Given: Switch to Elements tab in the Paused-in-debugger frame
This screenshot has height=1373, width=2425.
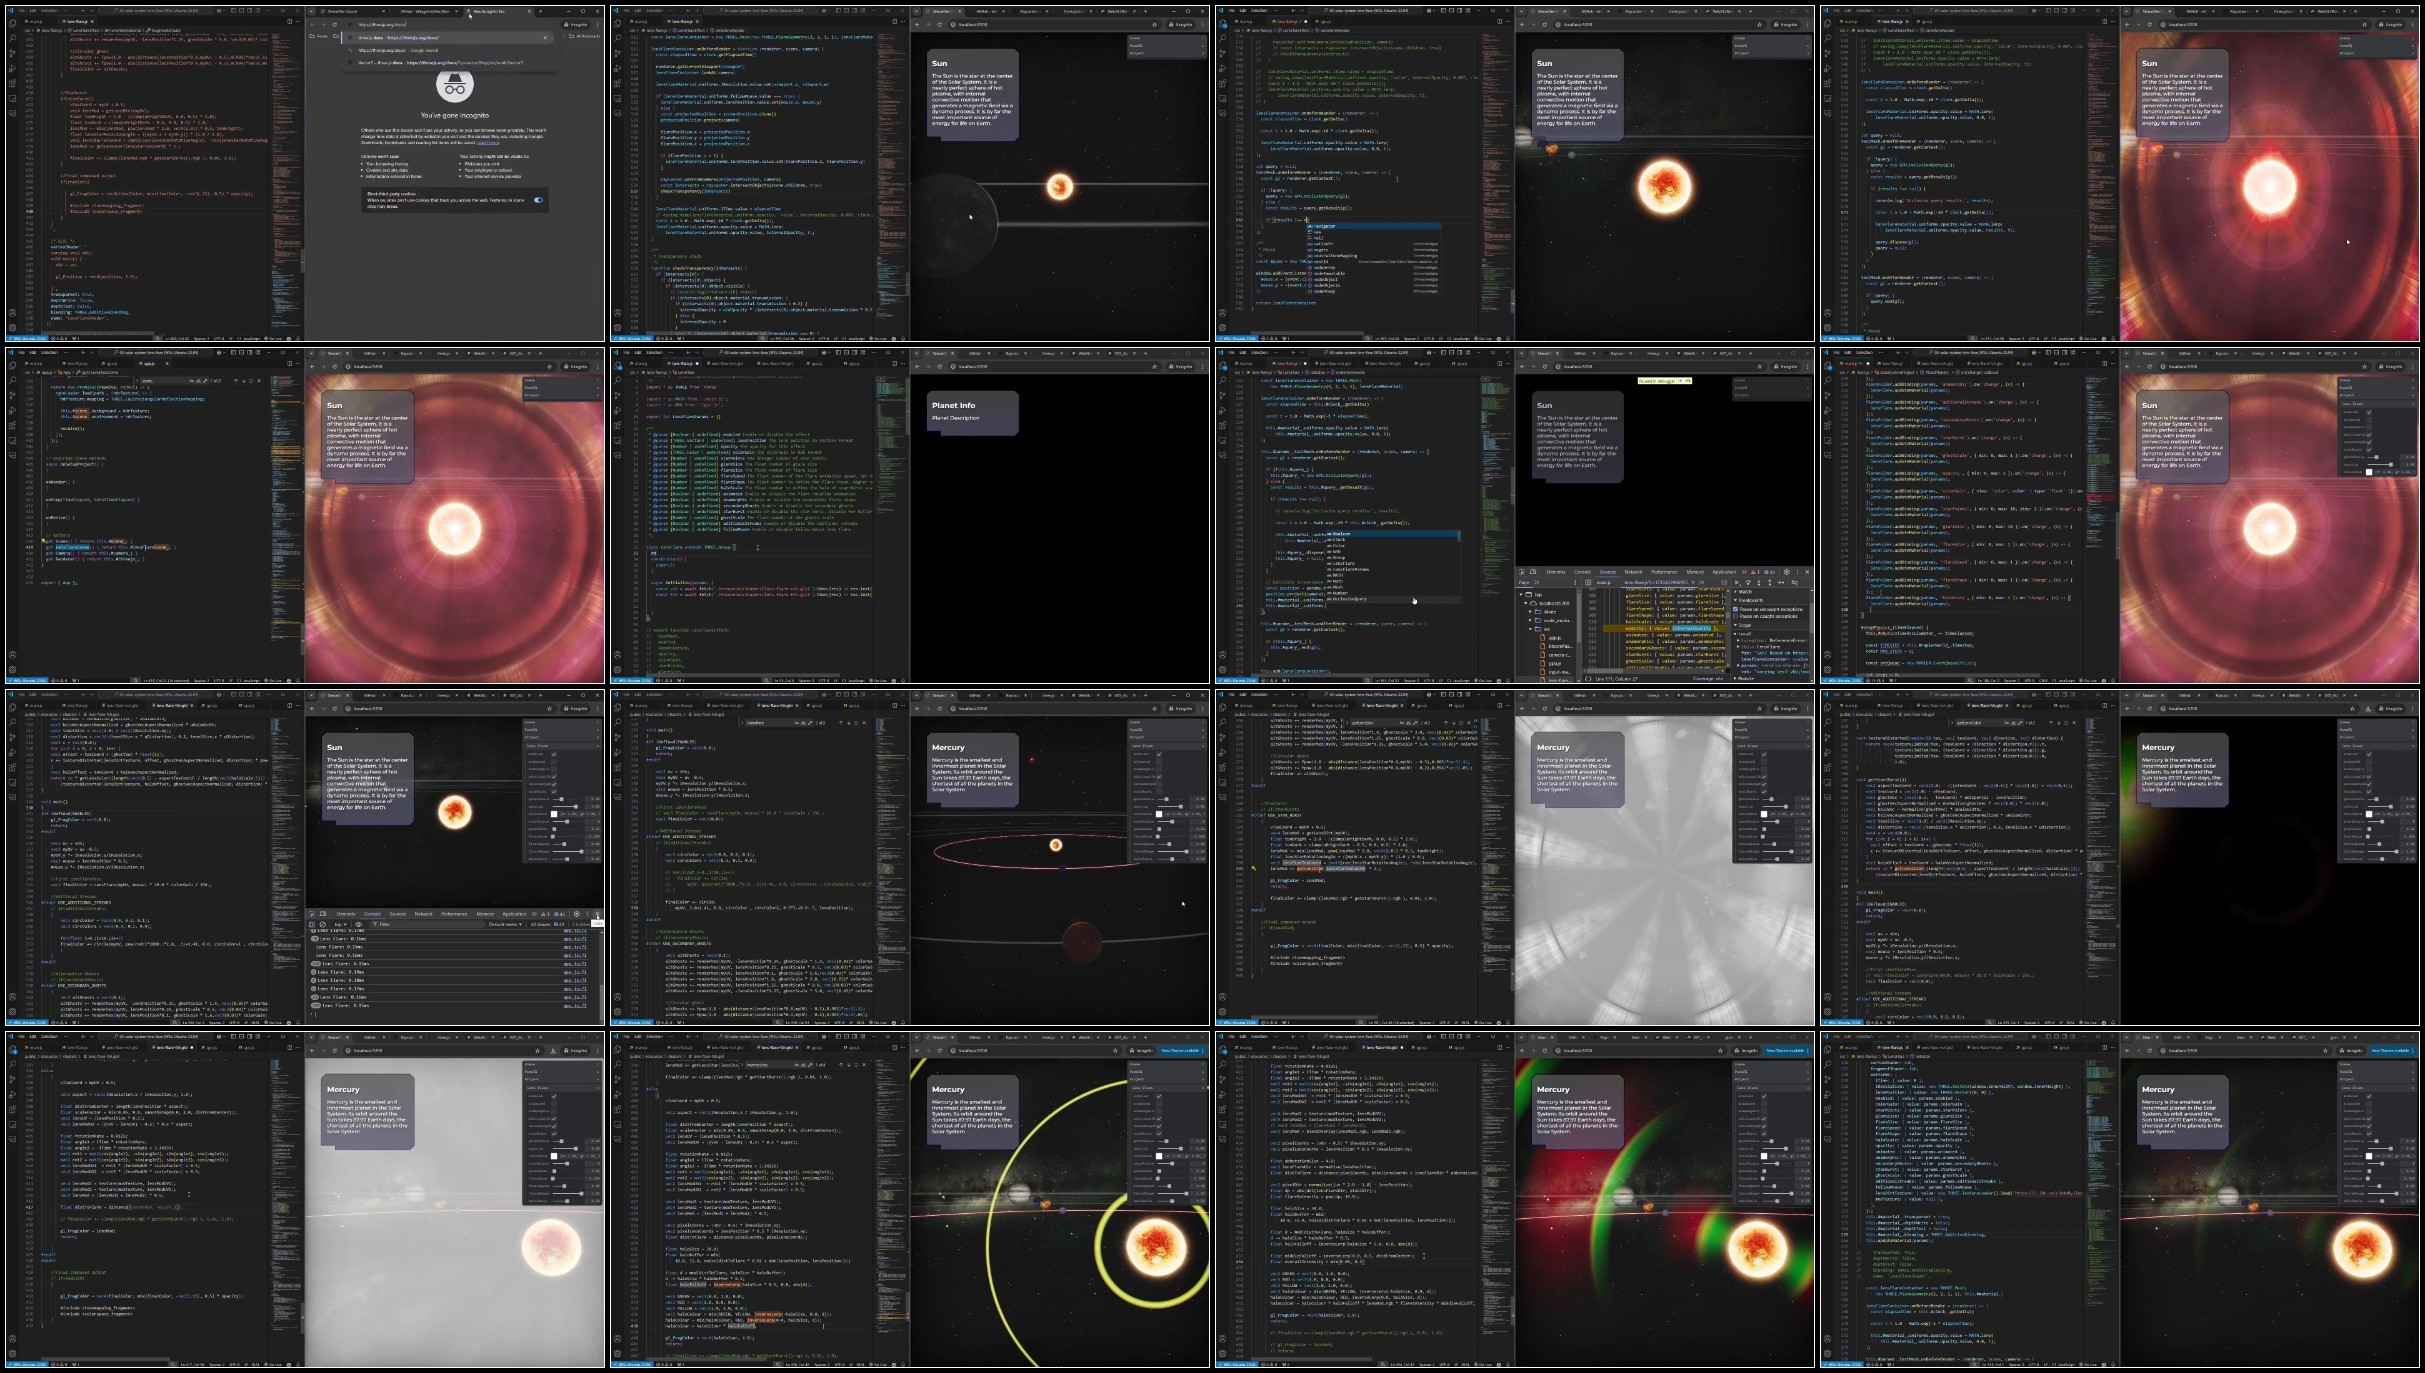Looking at the screenshot, I should [1556, 572].
